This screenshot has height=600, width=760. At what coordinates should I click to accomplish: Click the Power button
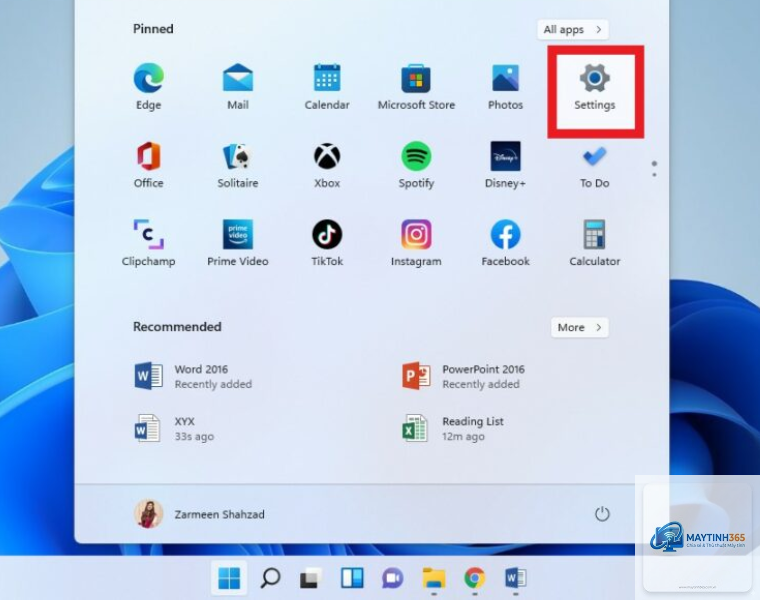[602, 514]
